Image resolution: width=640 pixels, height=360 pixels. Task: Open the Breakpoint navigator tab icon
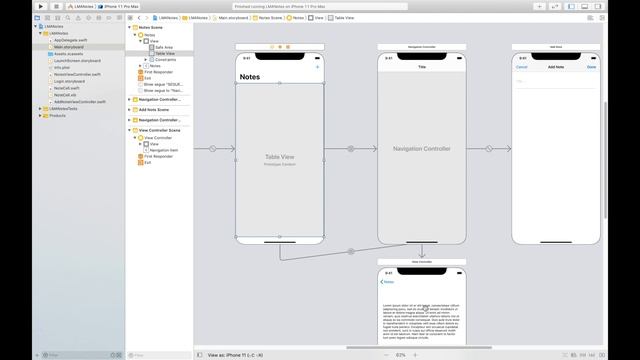pos(109,18)
